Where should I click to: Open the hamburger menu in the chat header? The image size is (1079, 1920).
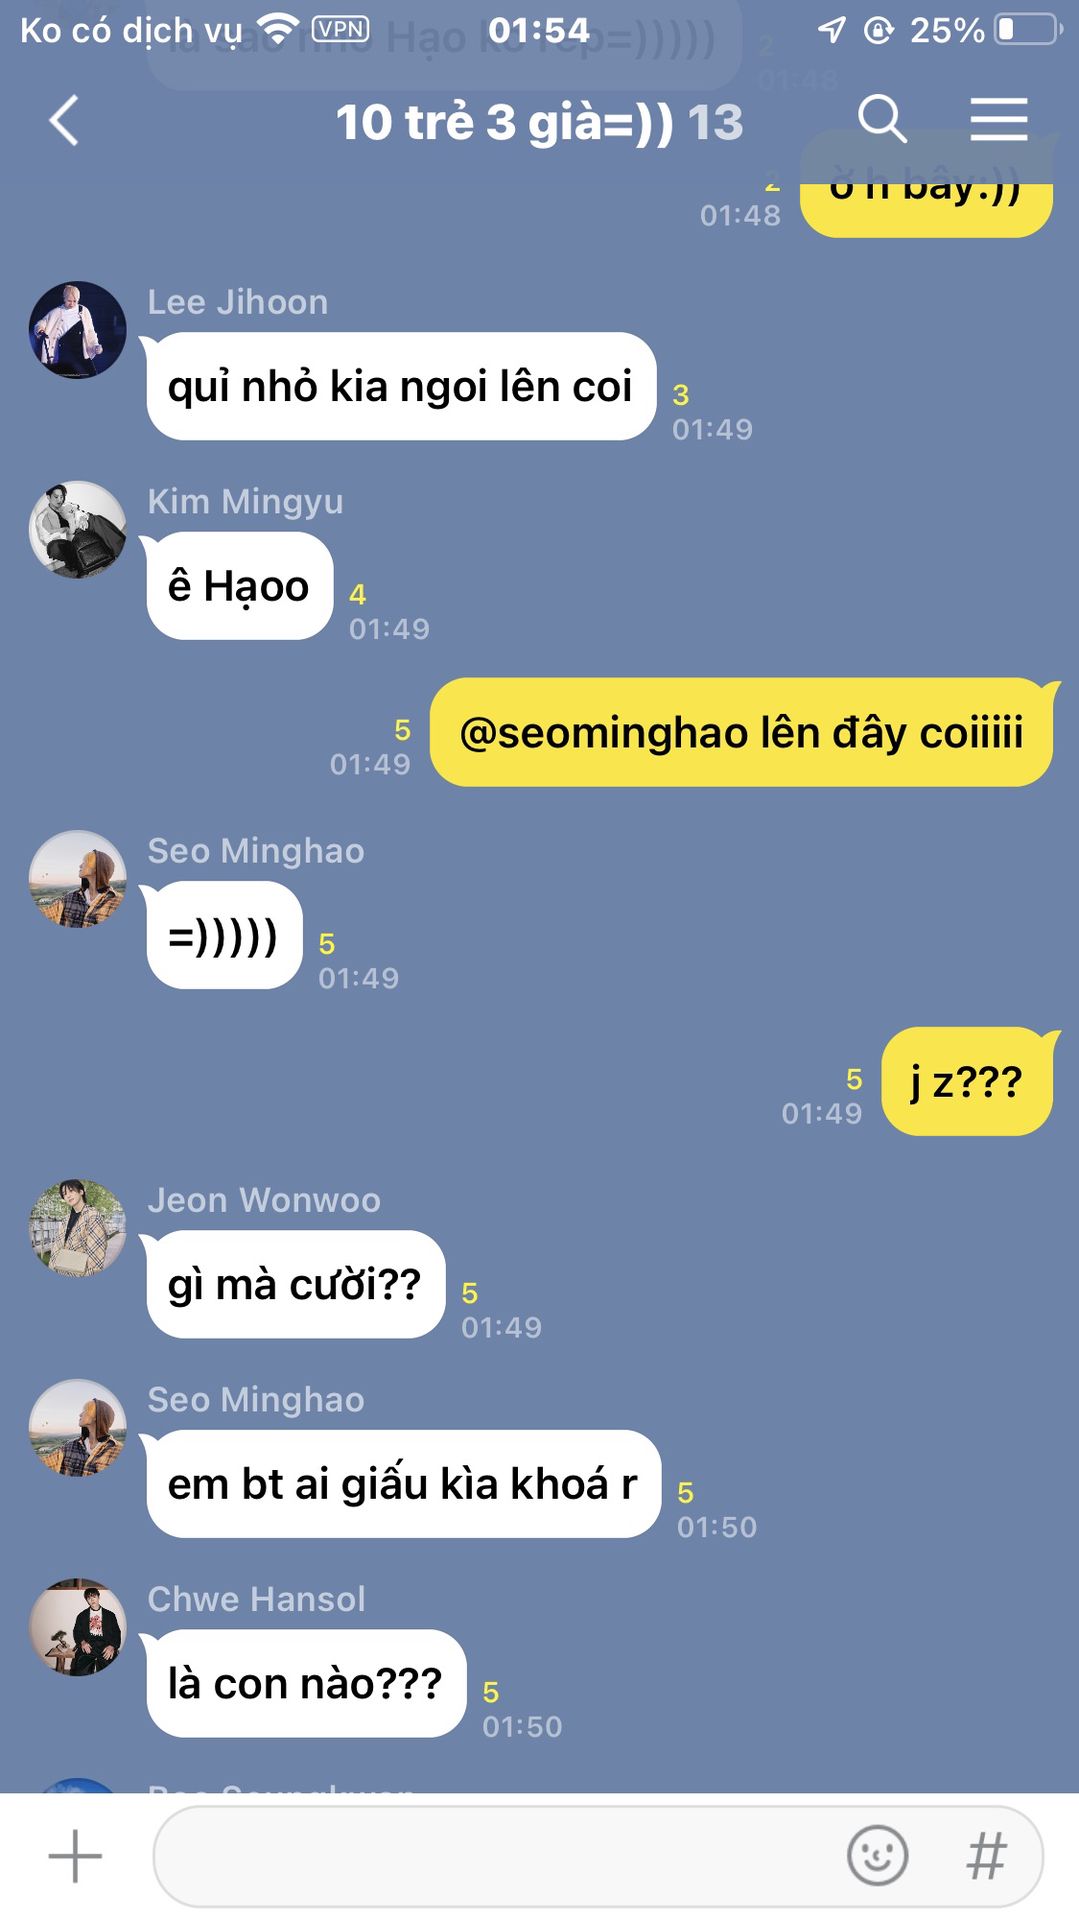tap(998, 120)
